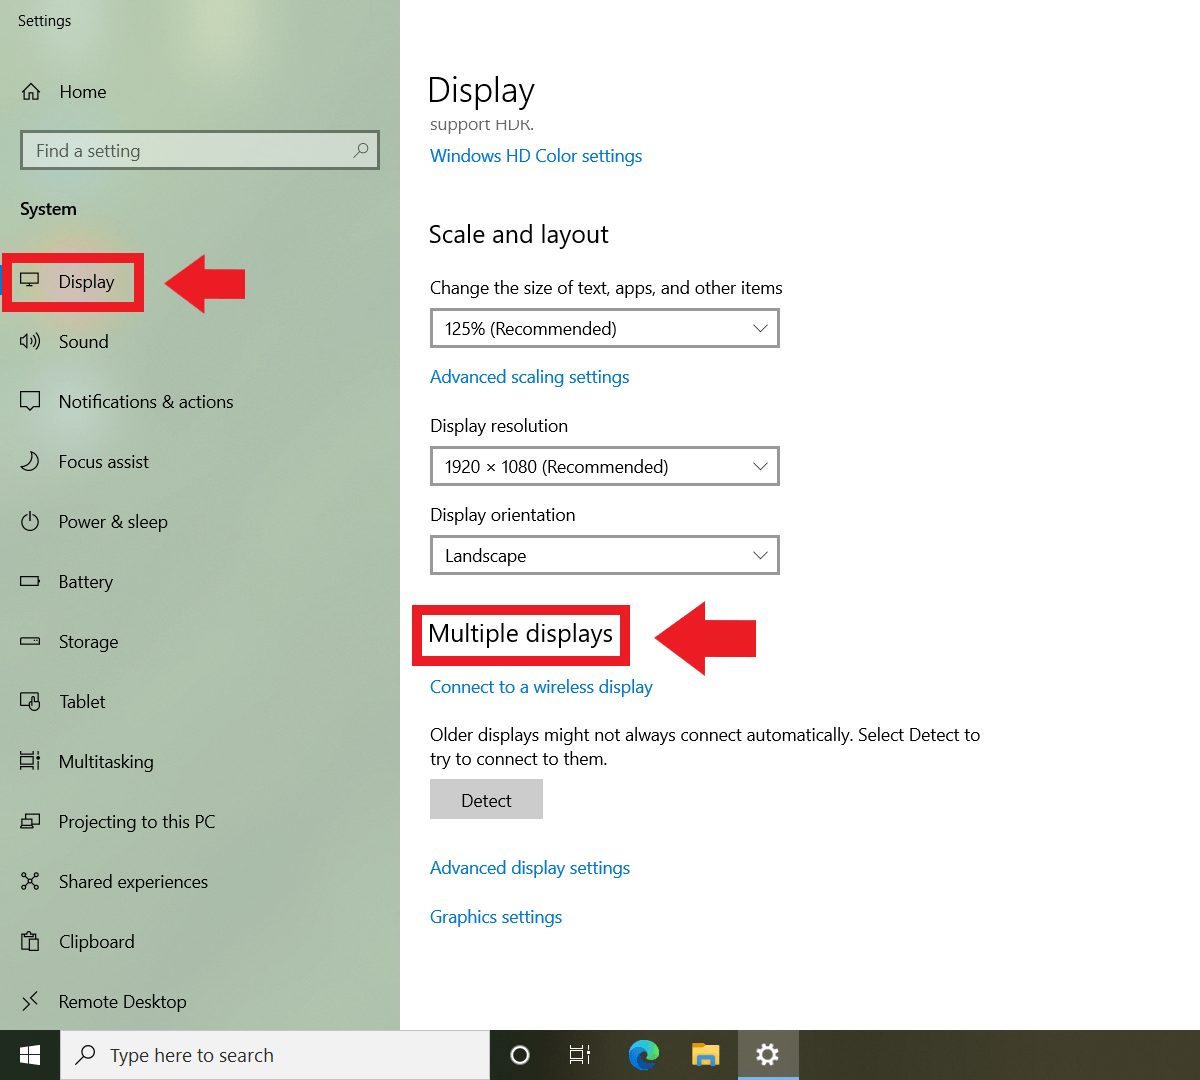Open the Display orientation dropdown
Screen dimensions: 1200x1080
coord(604,555)
